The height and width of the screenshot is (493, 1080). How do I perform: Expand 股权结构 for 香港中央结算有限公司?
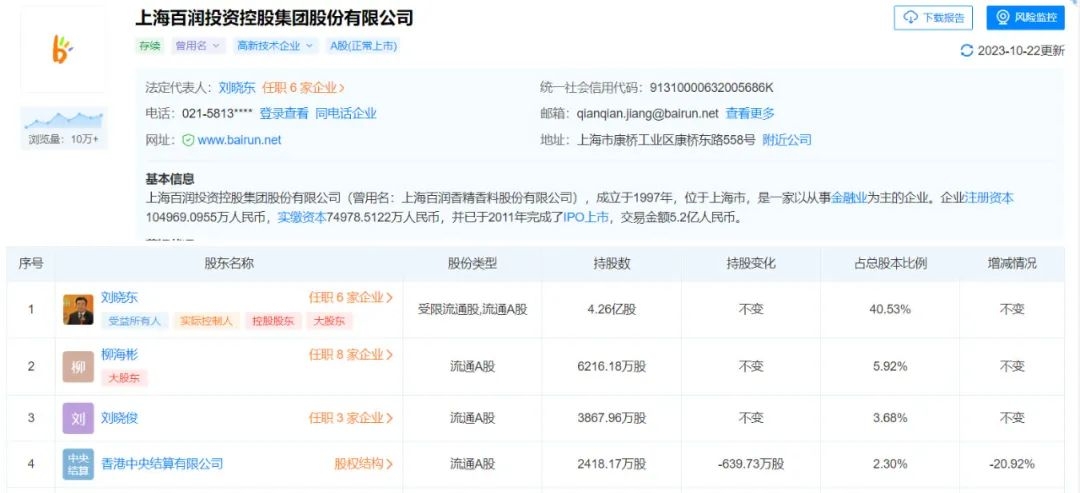[364, 464]
